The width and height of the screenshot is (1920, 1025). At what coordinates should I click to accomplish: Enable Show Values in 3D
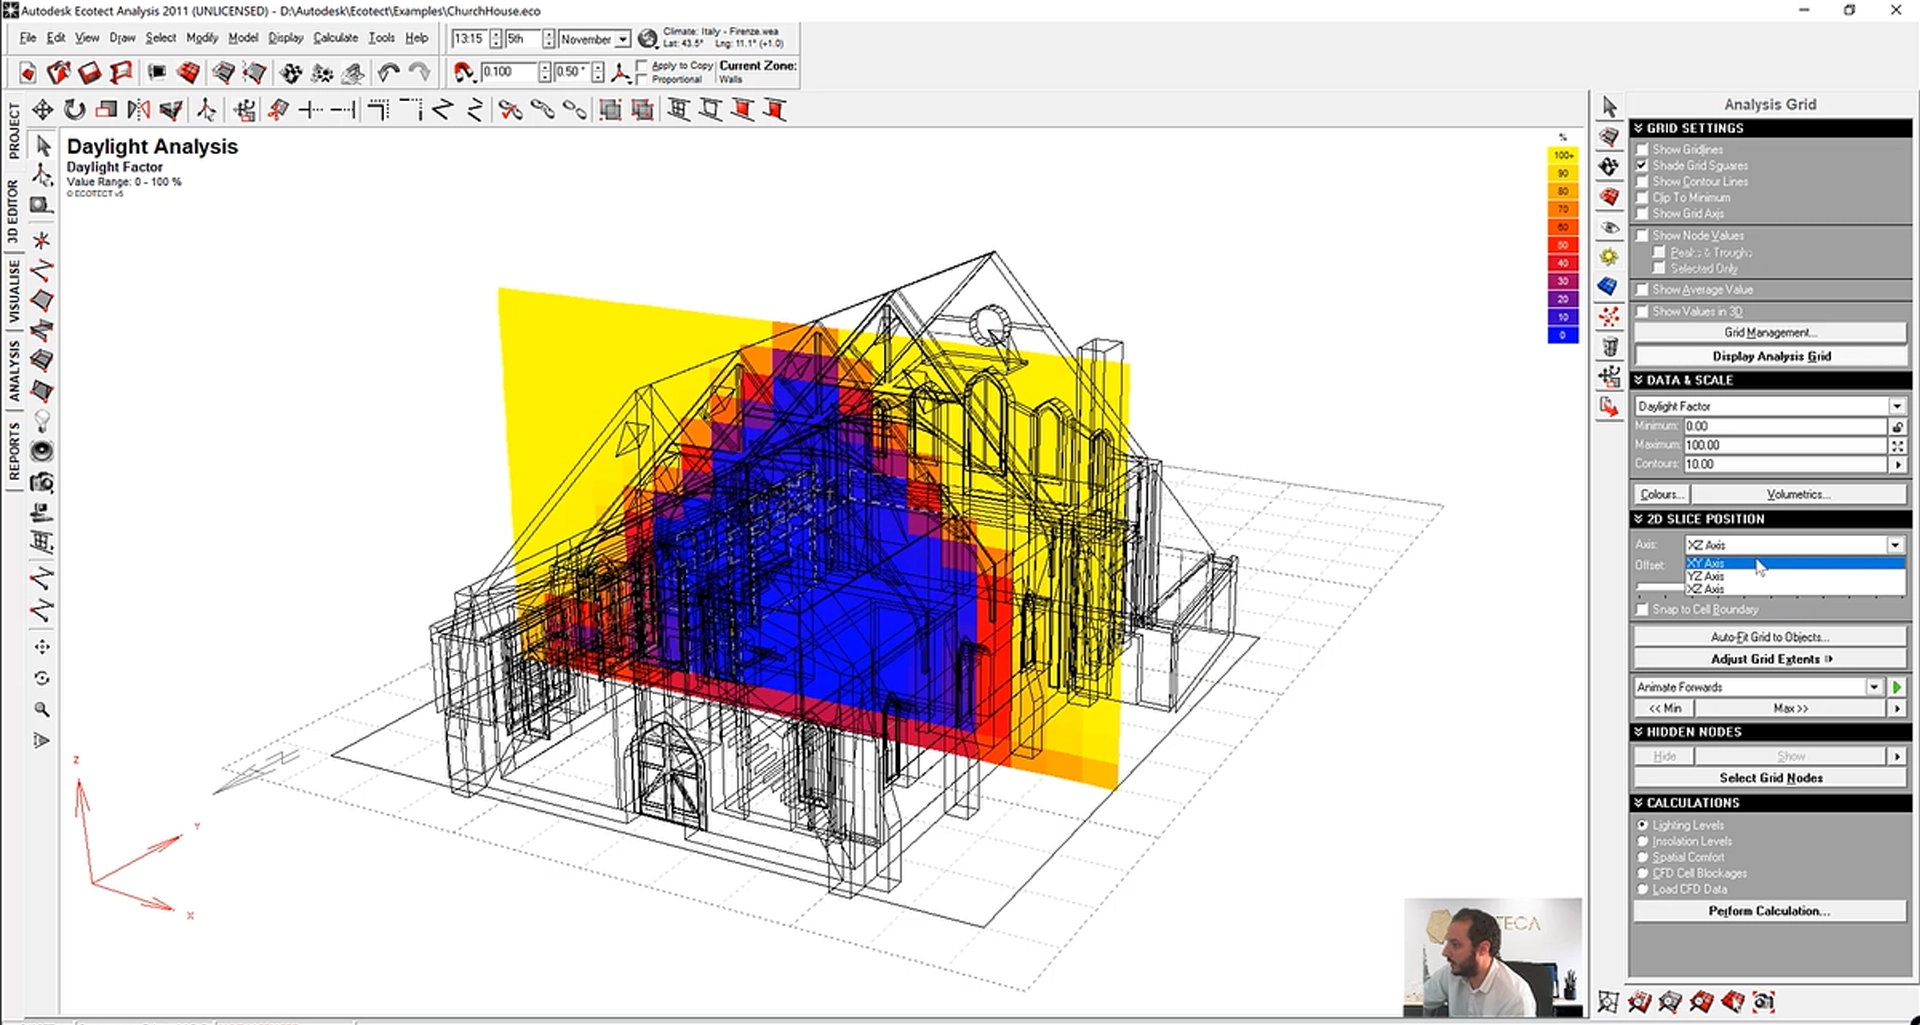tap(1641, 311)
